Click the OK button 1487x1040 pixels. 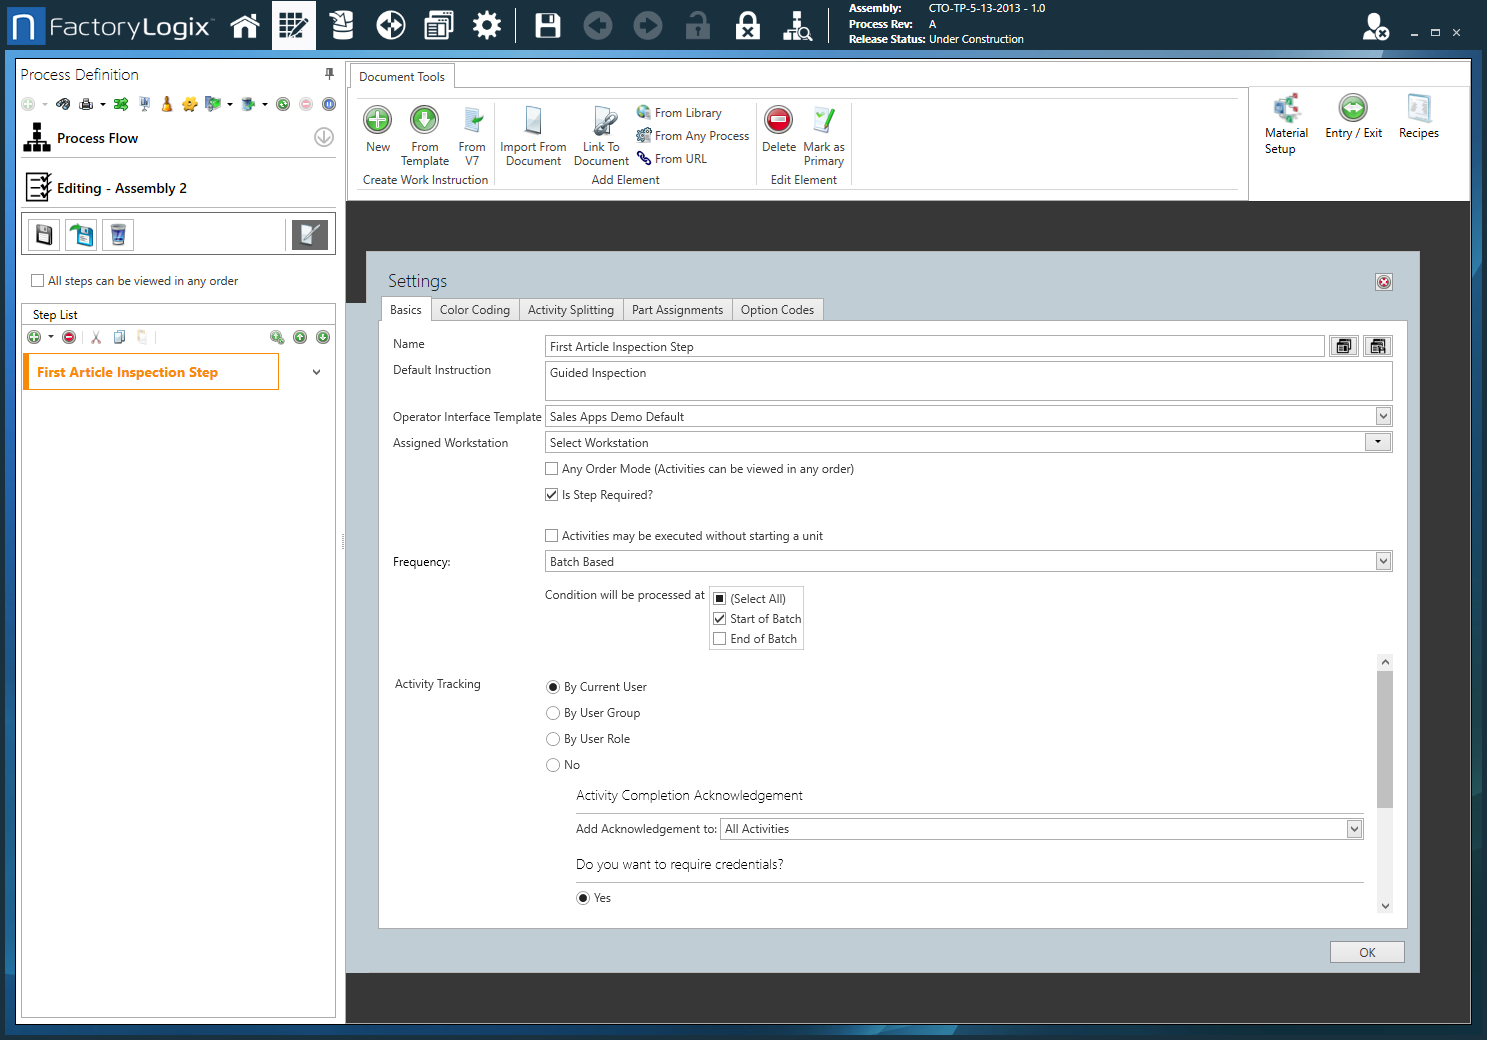point(1366,951)
